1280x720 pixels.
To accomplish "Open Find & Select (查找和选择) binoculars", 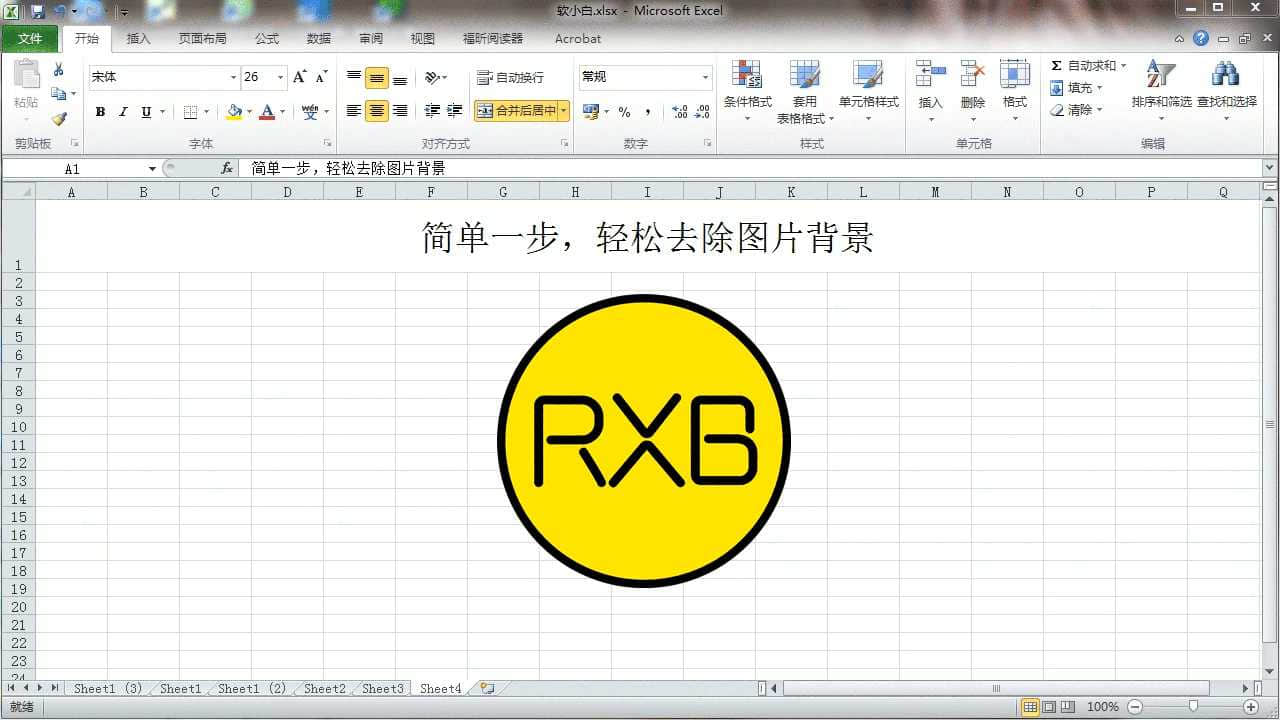I will (x=1226, y=91).
